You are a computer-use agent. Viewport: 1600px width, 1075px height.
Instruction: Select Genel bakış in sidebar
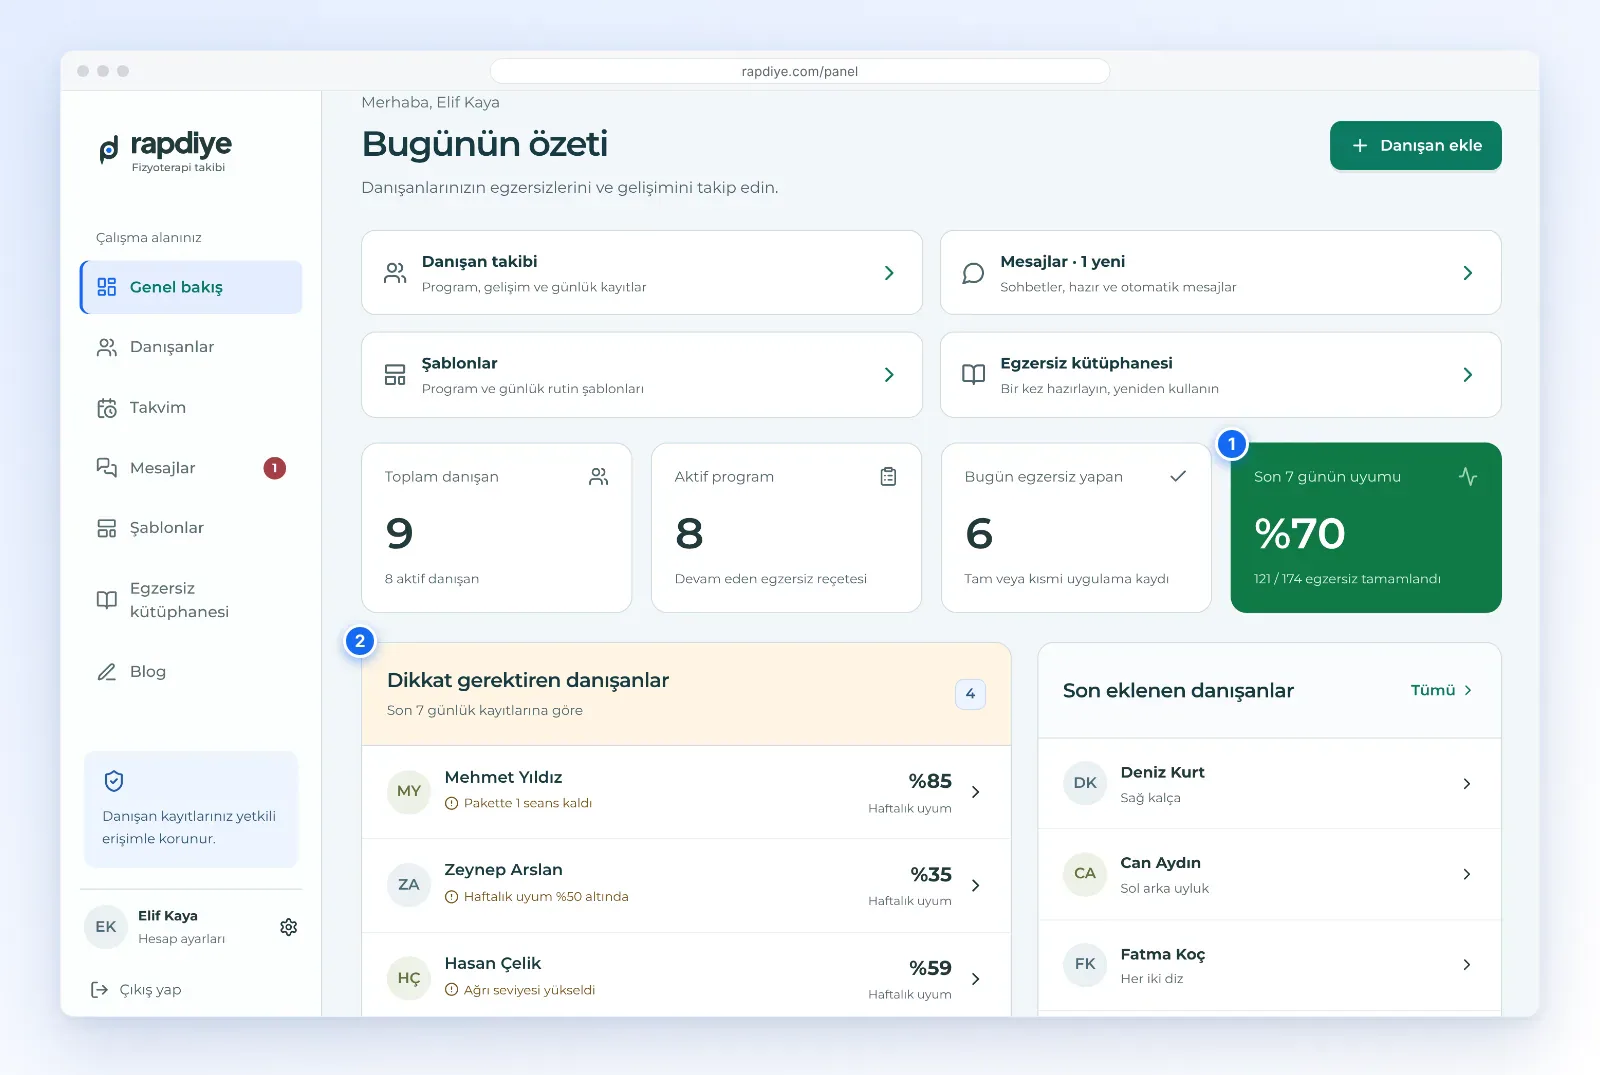(x=191, y=287)
